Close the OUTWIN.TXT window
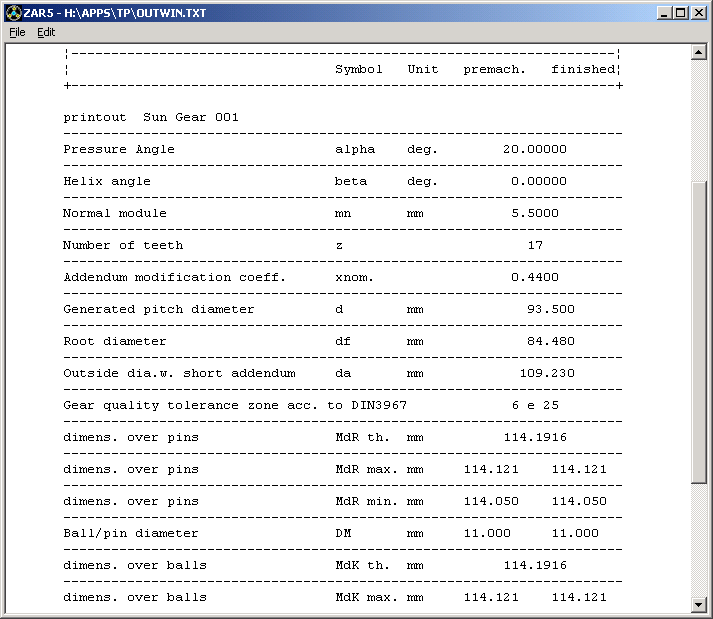Viewport: 713px width, 619px height. [x=698, y=13]
